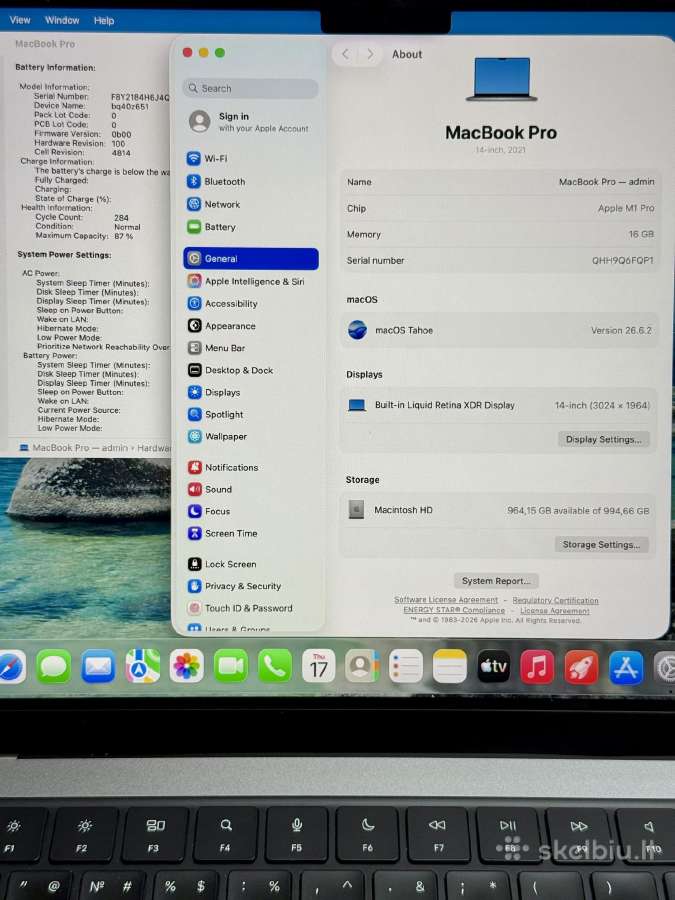
Task: Open Apple TV from the Dock
Action: pos(494,666)
